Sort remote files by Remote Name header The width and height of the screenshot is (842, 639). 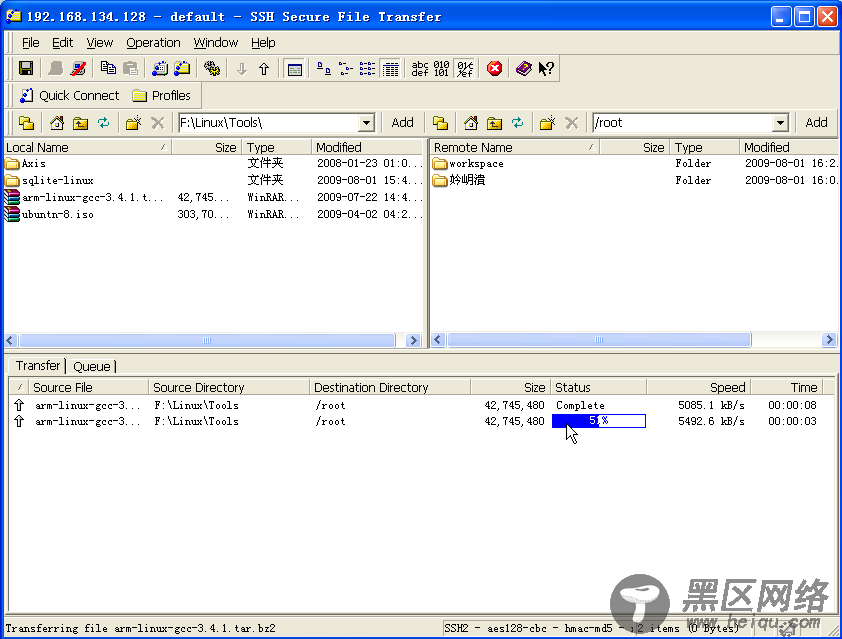515,147
